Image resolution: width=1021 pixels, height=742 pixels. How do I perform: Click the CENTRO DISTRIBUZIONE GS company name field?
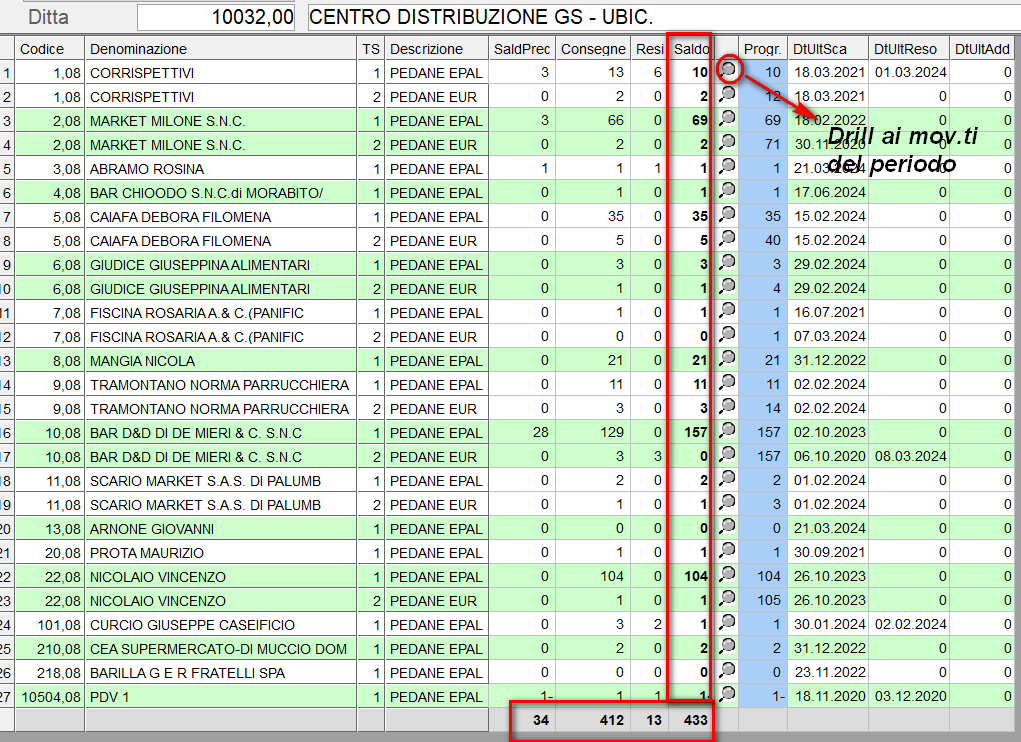click(660, 17)
